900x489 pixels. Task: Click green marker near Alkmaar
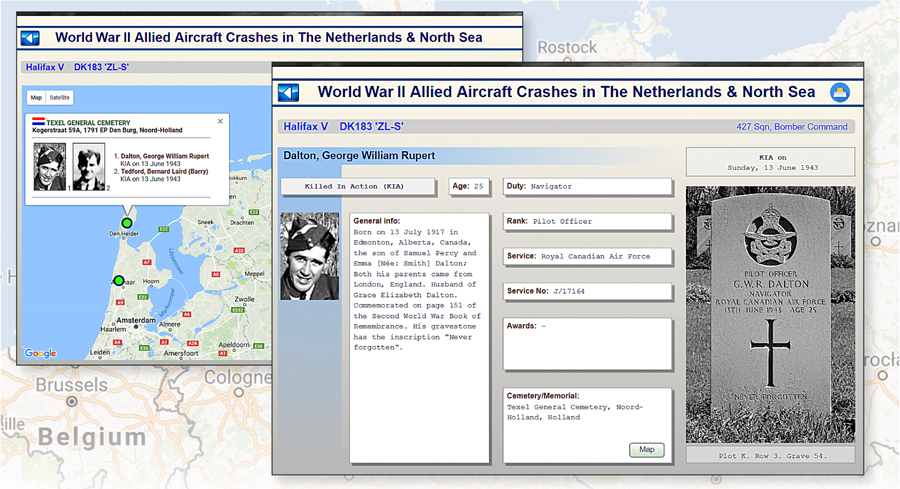(118, 281)
